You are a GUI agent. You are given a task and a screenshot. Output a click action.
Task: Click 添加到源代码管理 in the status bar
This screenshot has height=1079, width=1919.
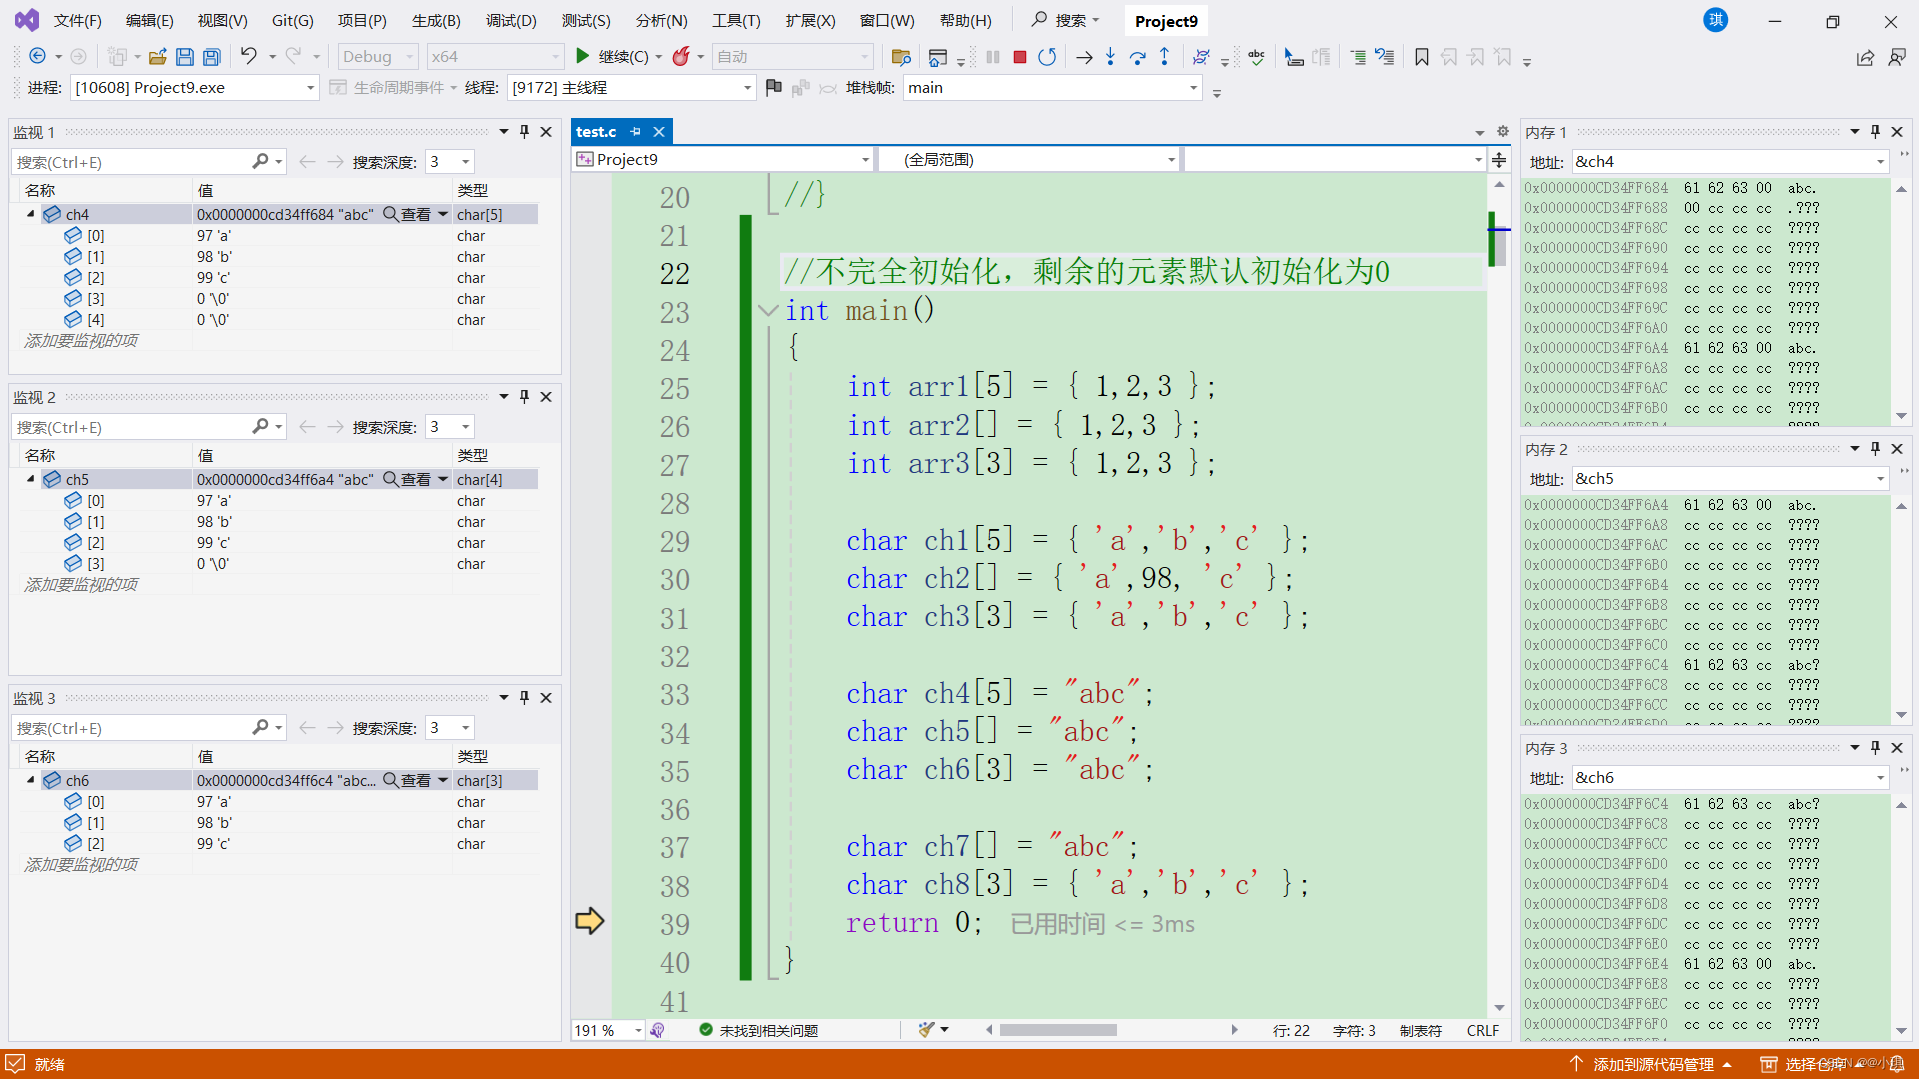coord(1652,1064)
